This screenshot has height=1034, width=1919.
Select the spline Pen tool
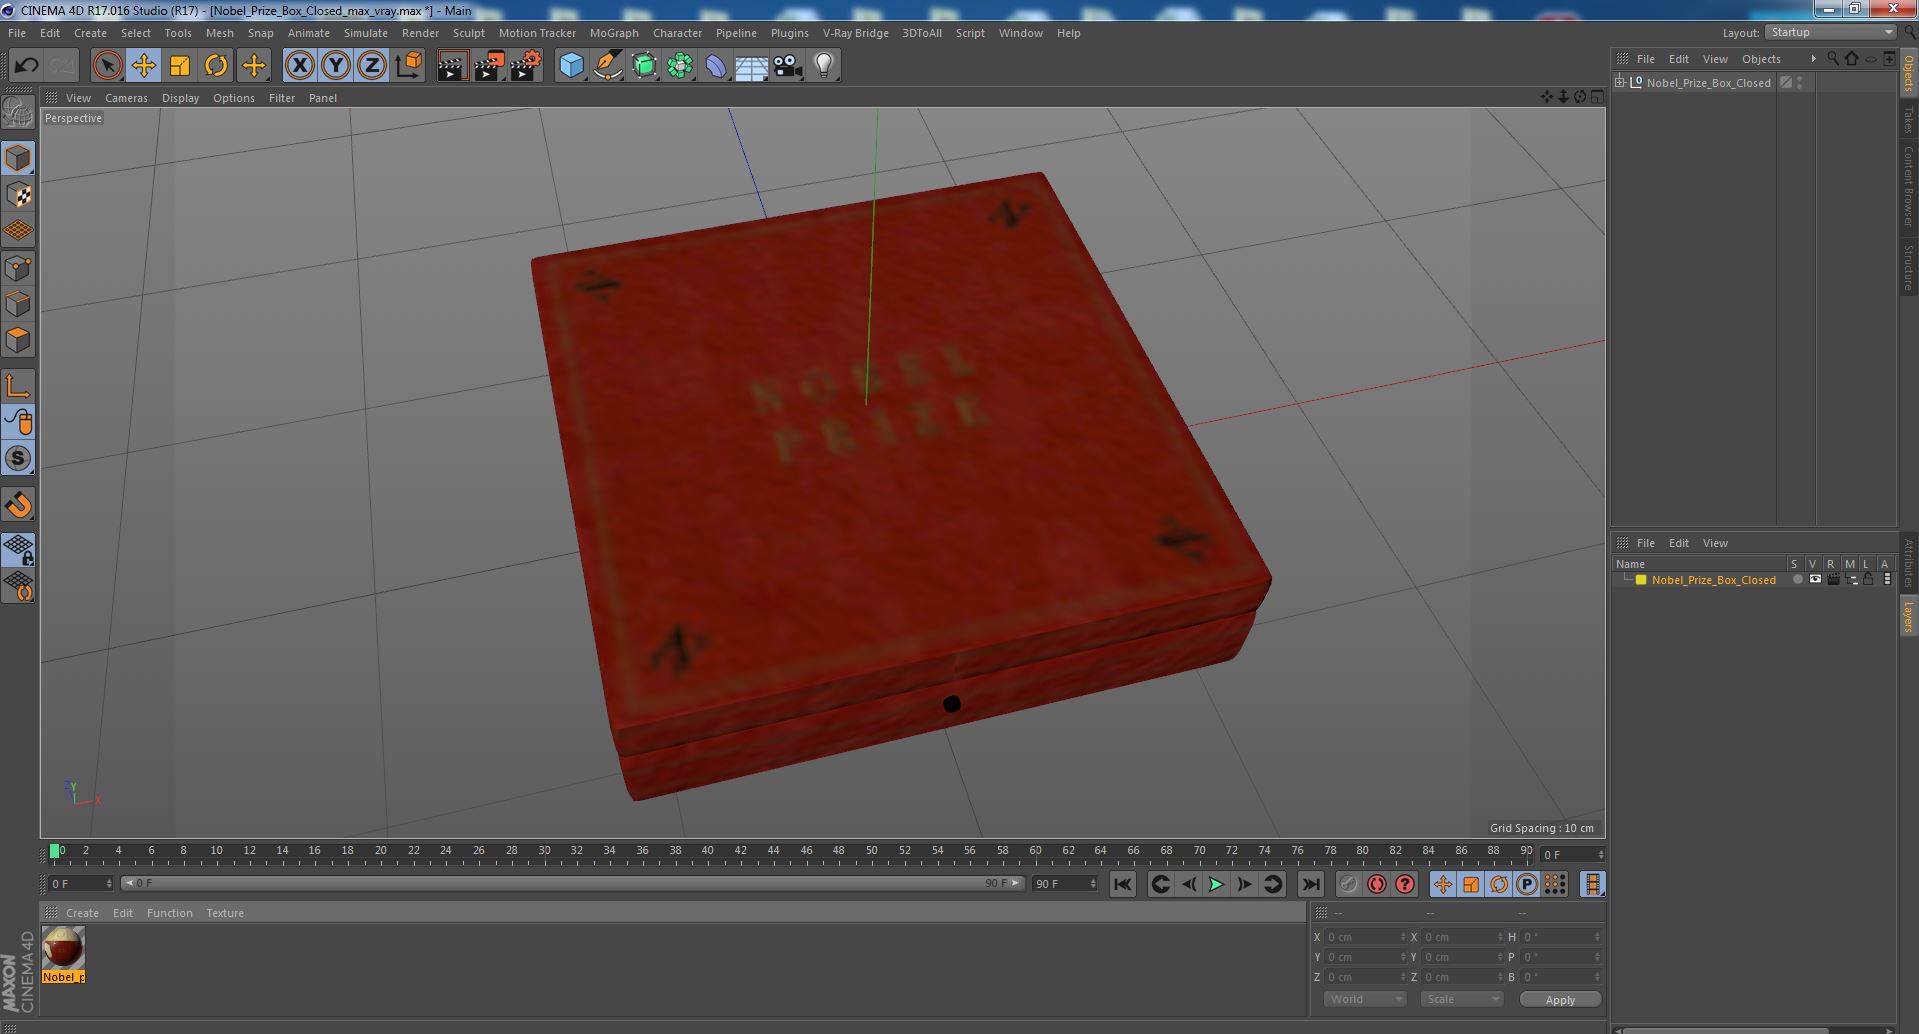click(607, 66)
